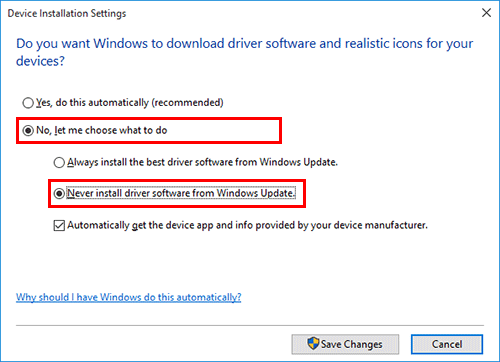The width and height of the screenshot is (500, 362).
Task: Click the blue "Do you want Windows to download" heading
Action: pyautogui.click(x=244, y=52)
